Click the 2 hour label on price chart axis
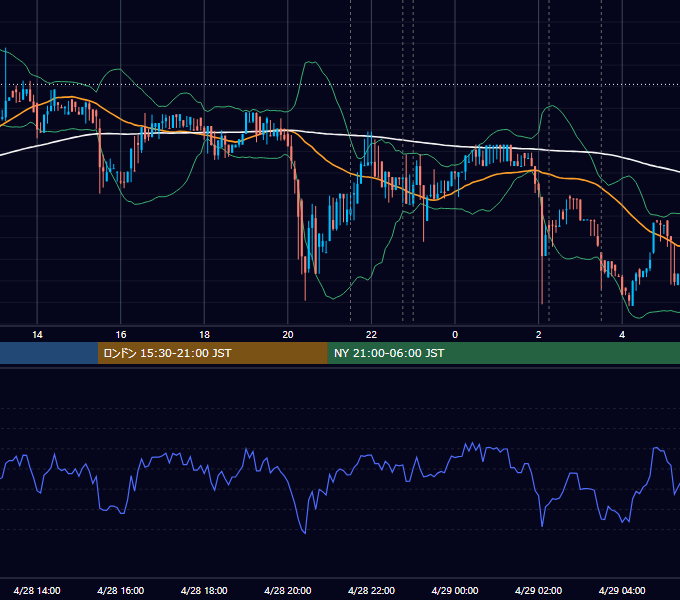The width and height of the screenshot is (680, 600). 539,335
